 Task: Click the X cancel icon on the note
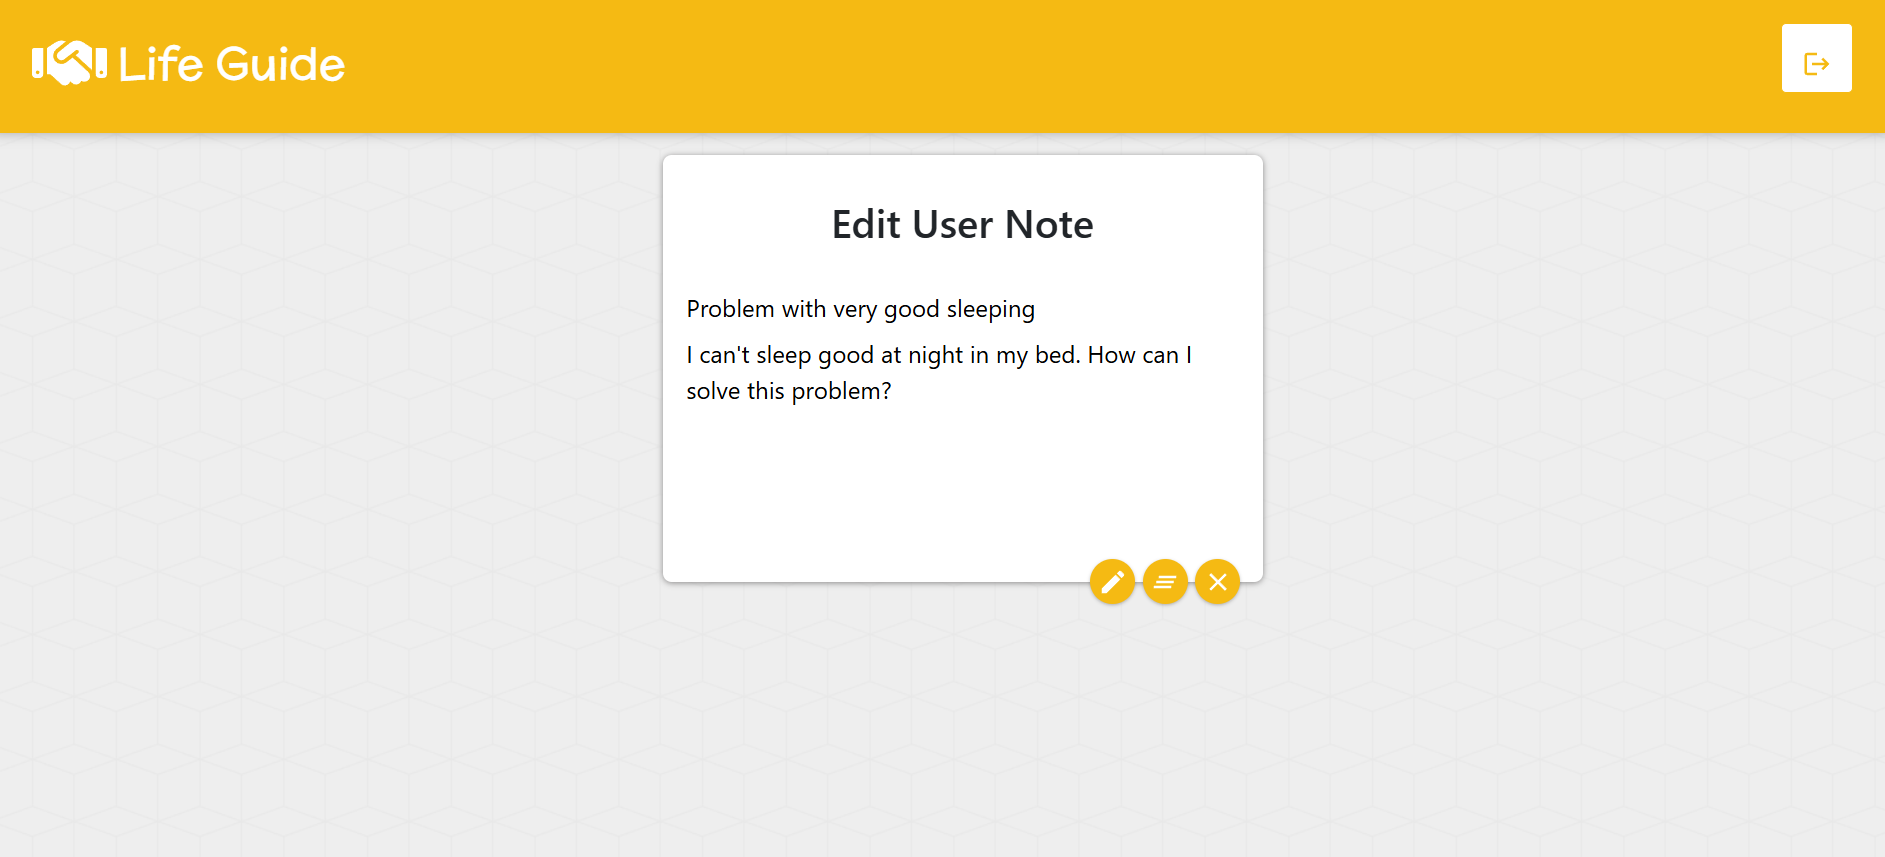coord(1217,582)
